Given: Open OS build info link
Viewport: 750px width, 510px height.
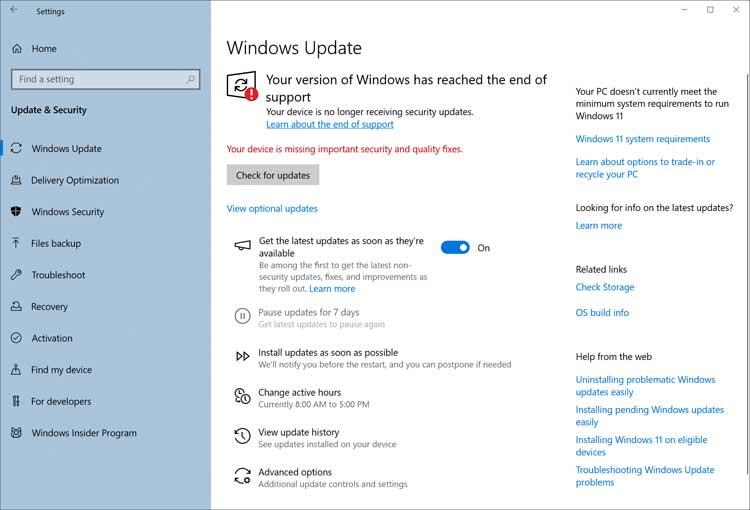Looking at the screenshot, I should [x=602, y=312].
